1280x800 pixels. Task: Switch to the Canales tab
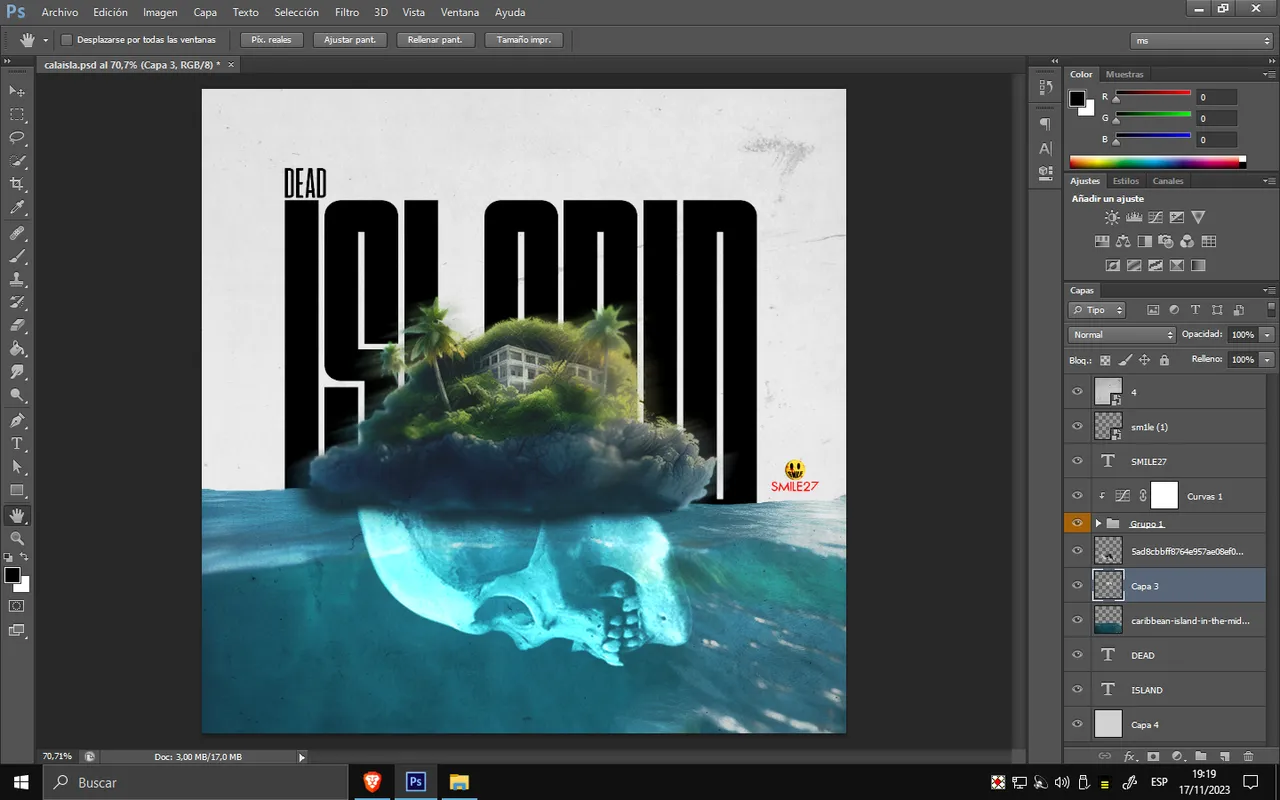[x=1168, y=181]
